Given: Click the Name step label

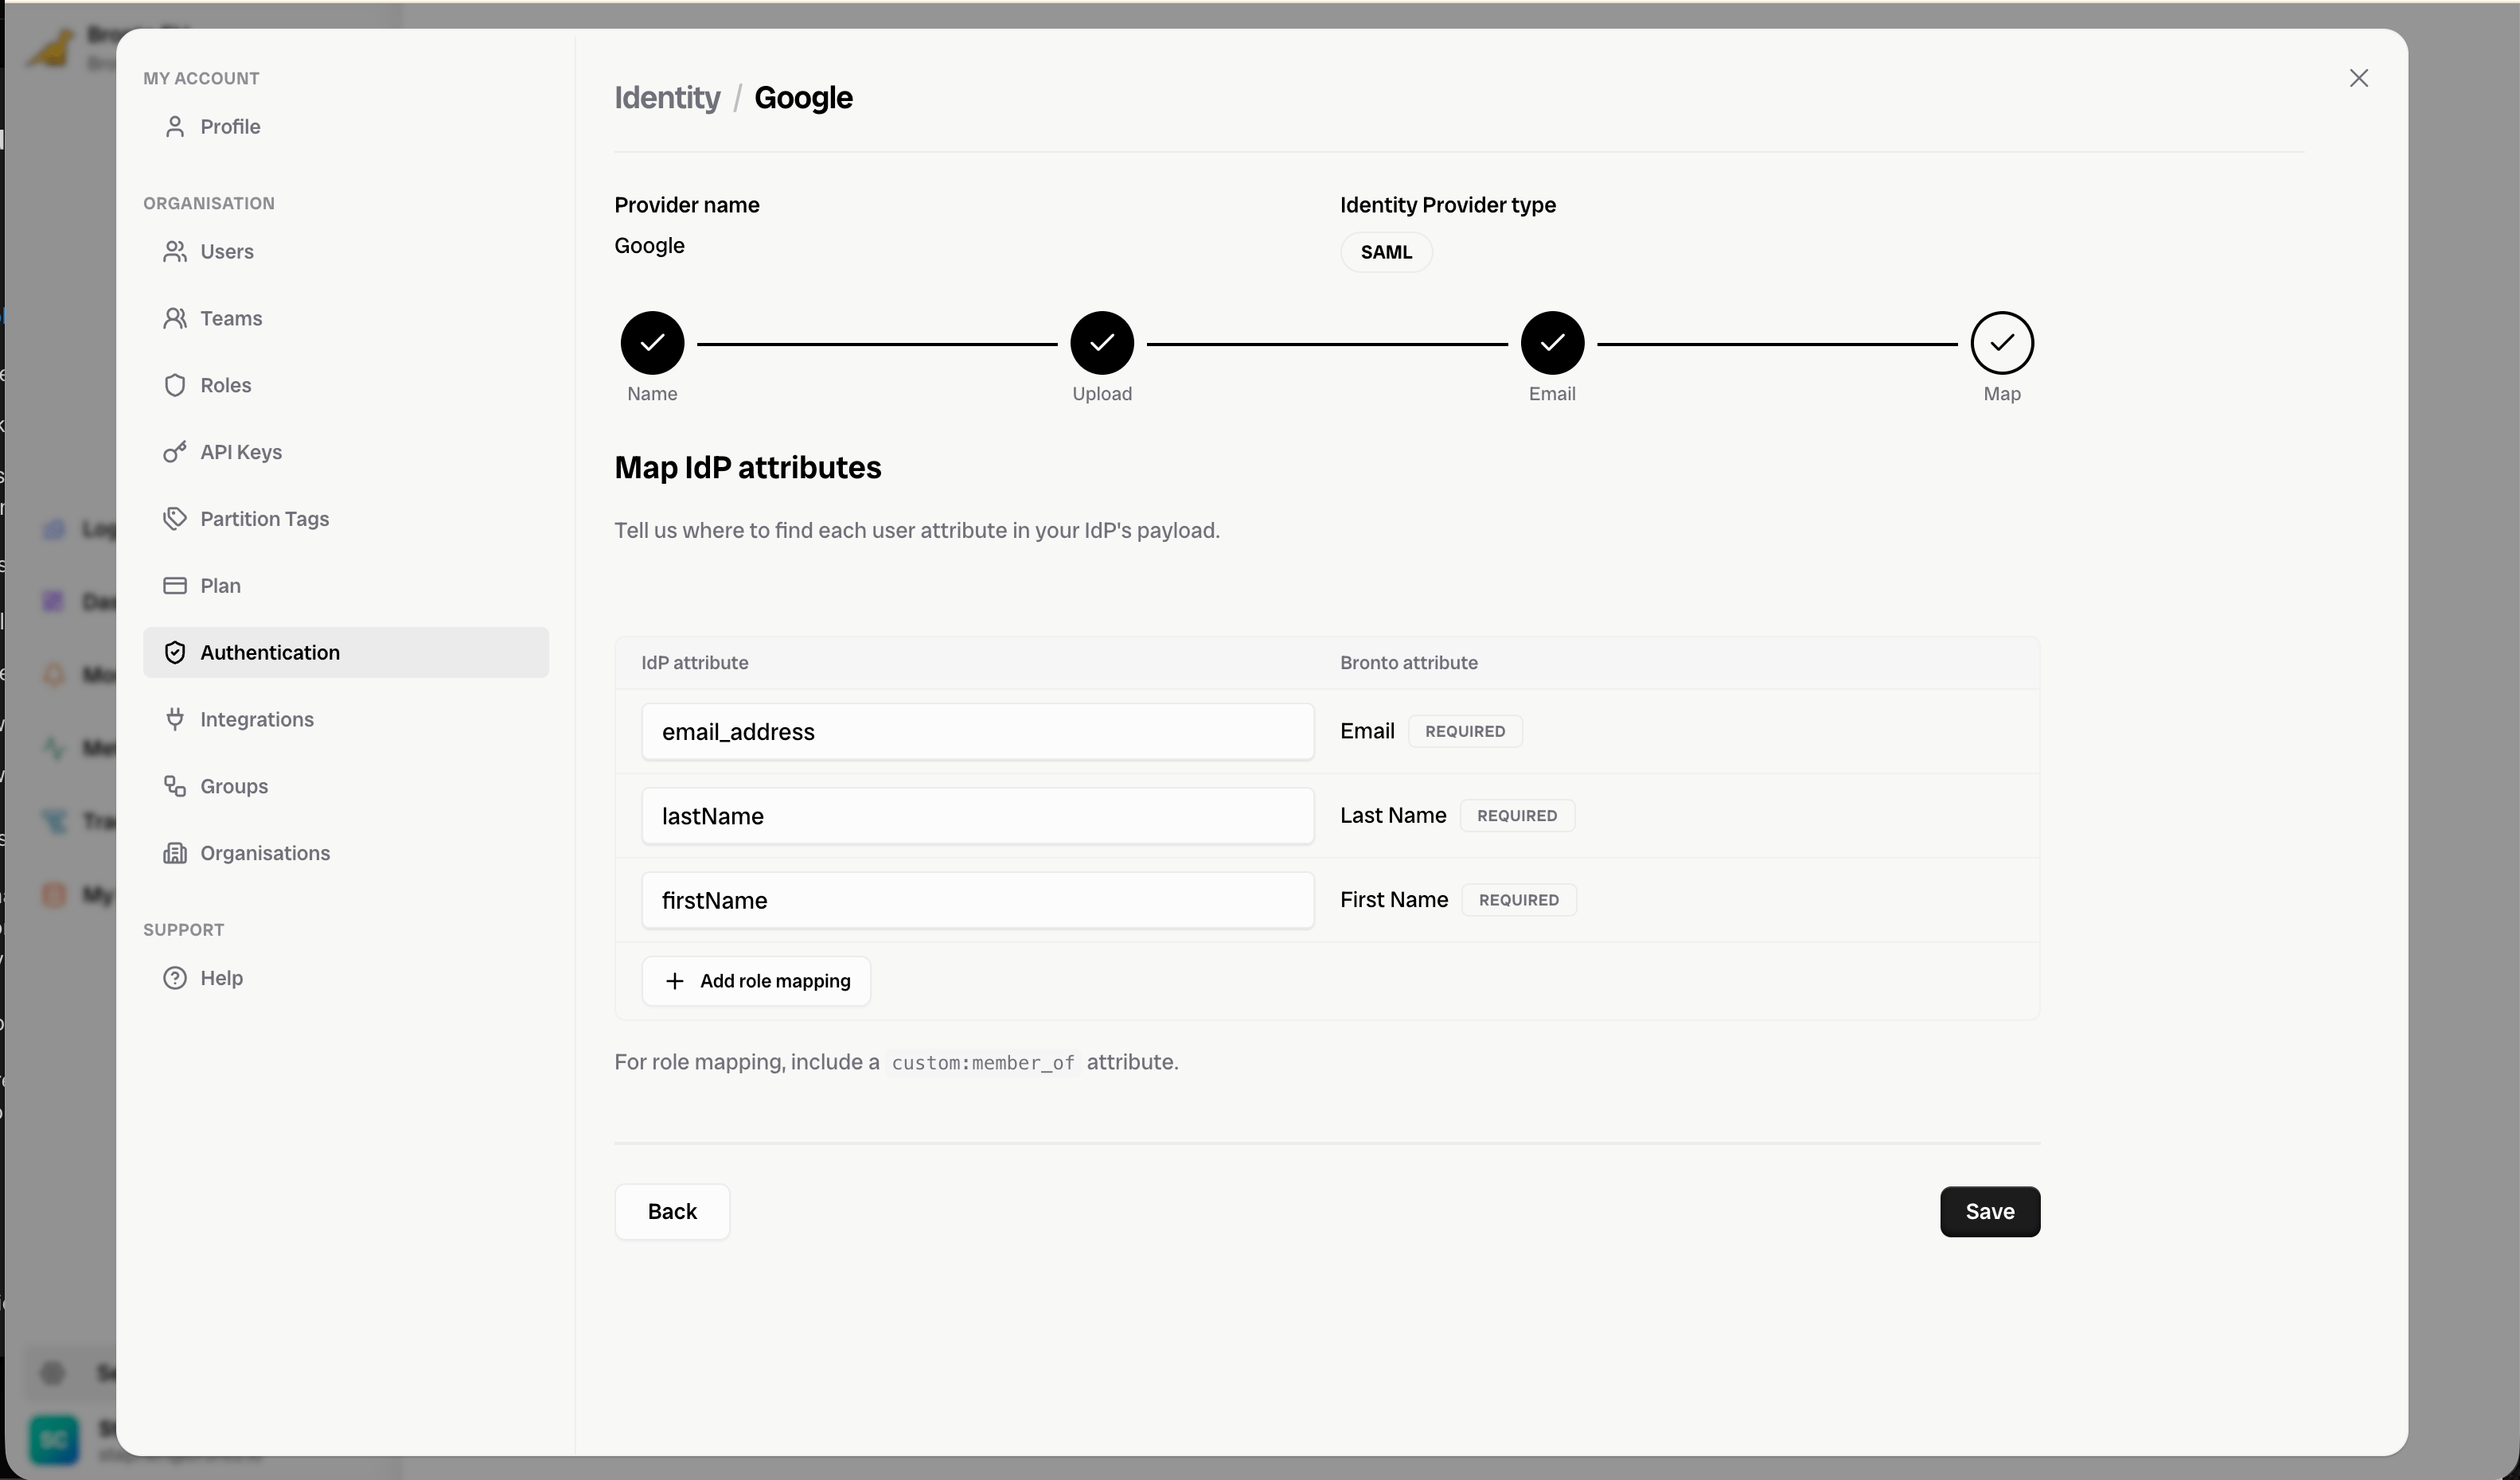Looking at the screenshot, I should 652,394.
